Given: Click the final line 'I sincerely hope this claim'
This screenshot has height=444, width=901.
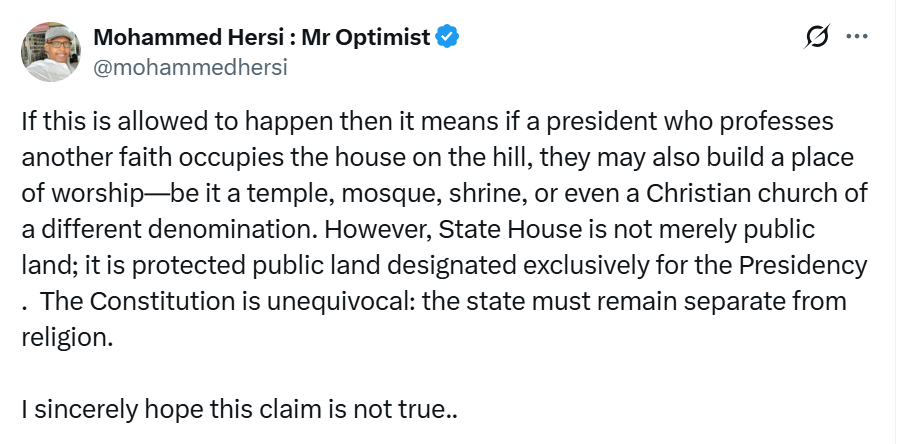Looking at the screenshot, I should pyautogui.click(x=240, y=410).
